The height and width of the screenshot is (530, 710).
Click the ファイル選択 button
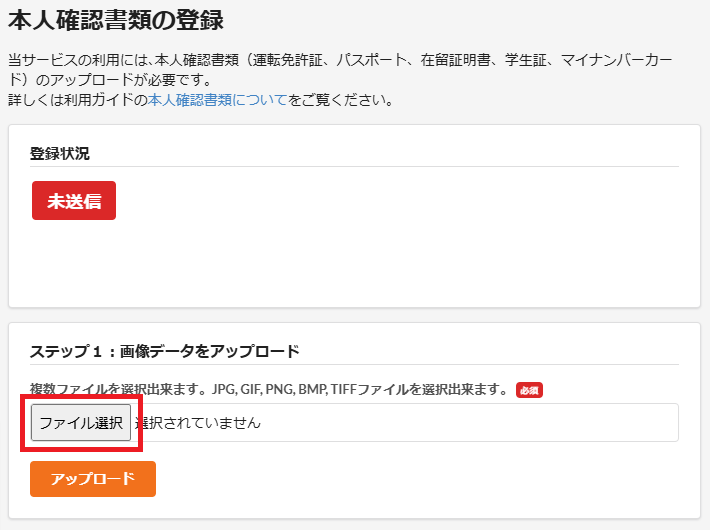tap(81, 422)
